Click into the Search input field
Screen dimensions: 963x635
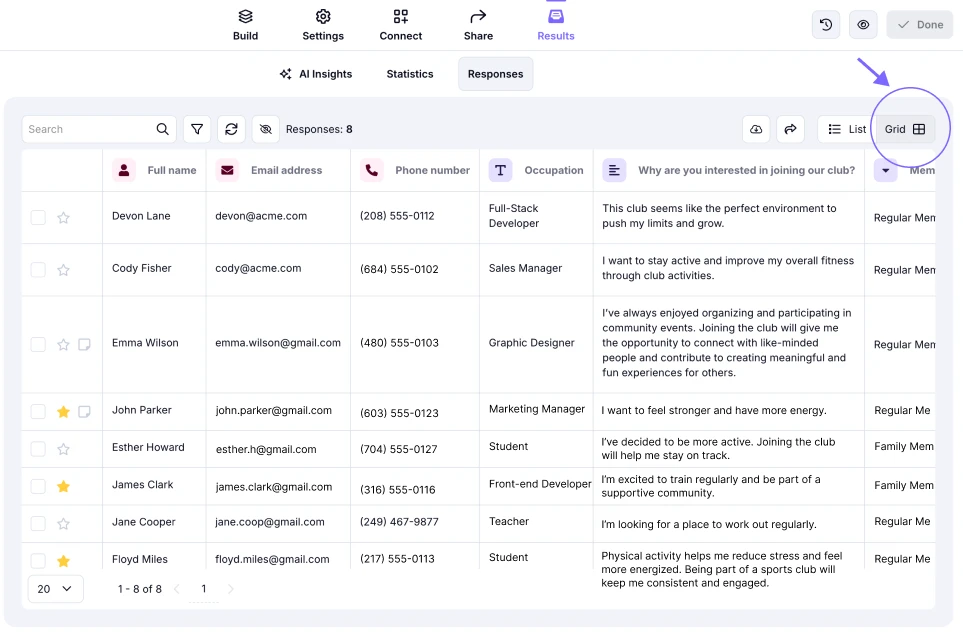(88, 129)
